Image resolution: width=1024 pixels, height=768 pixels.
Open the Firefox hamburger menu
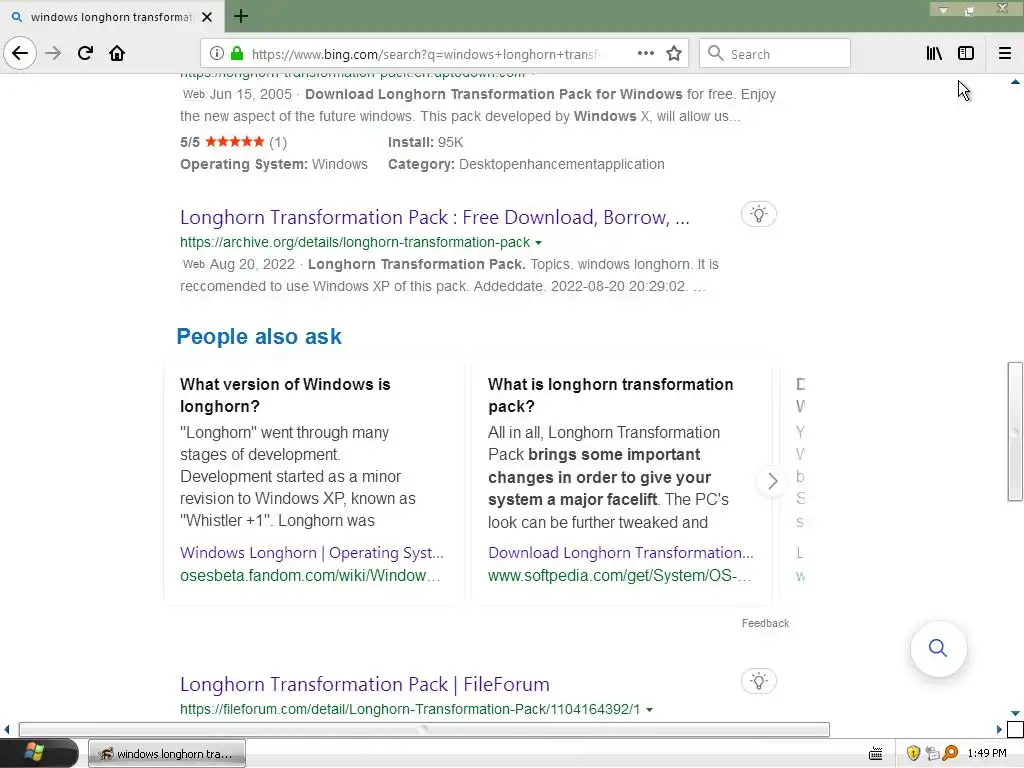click(1005, 54)
